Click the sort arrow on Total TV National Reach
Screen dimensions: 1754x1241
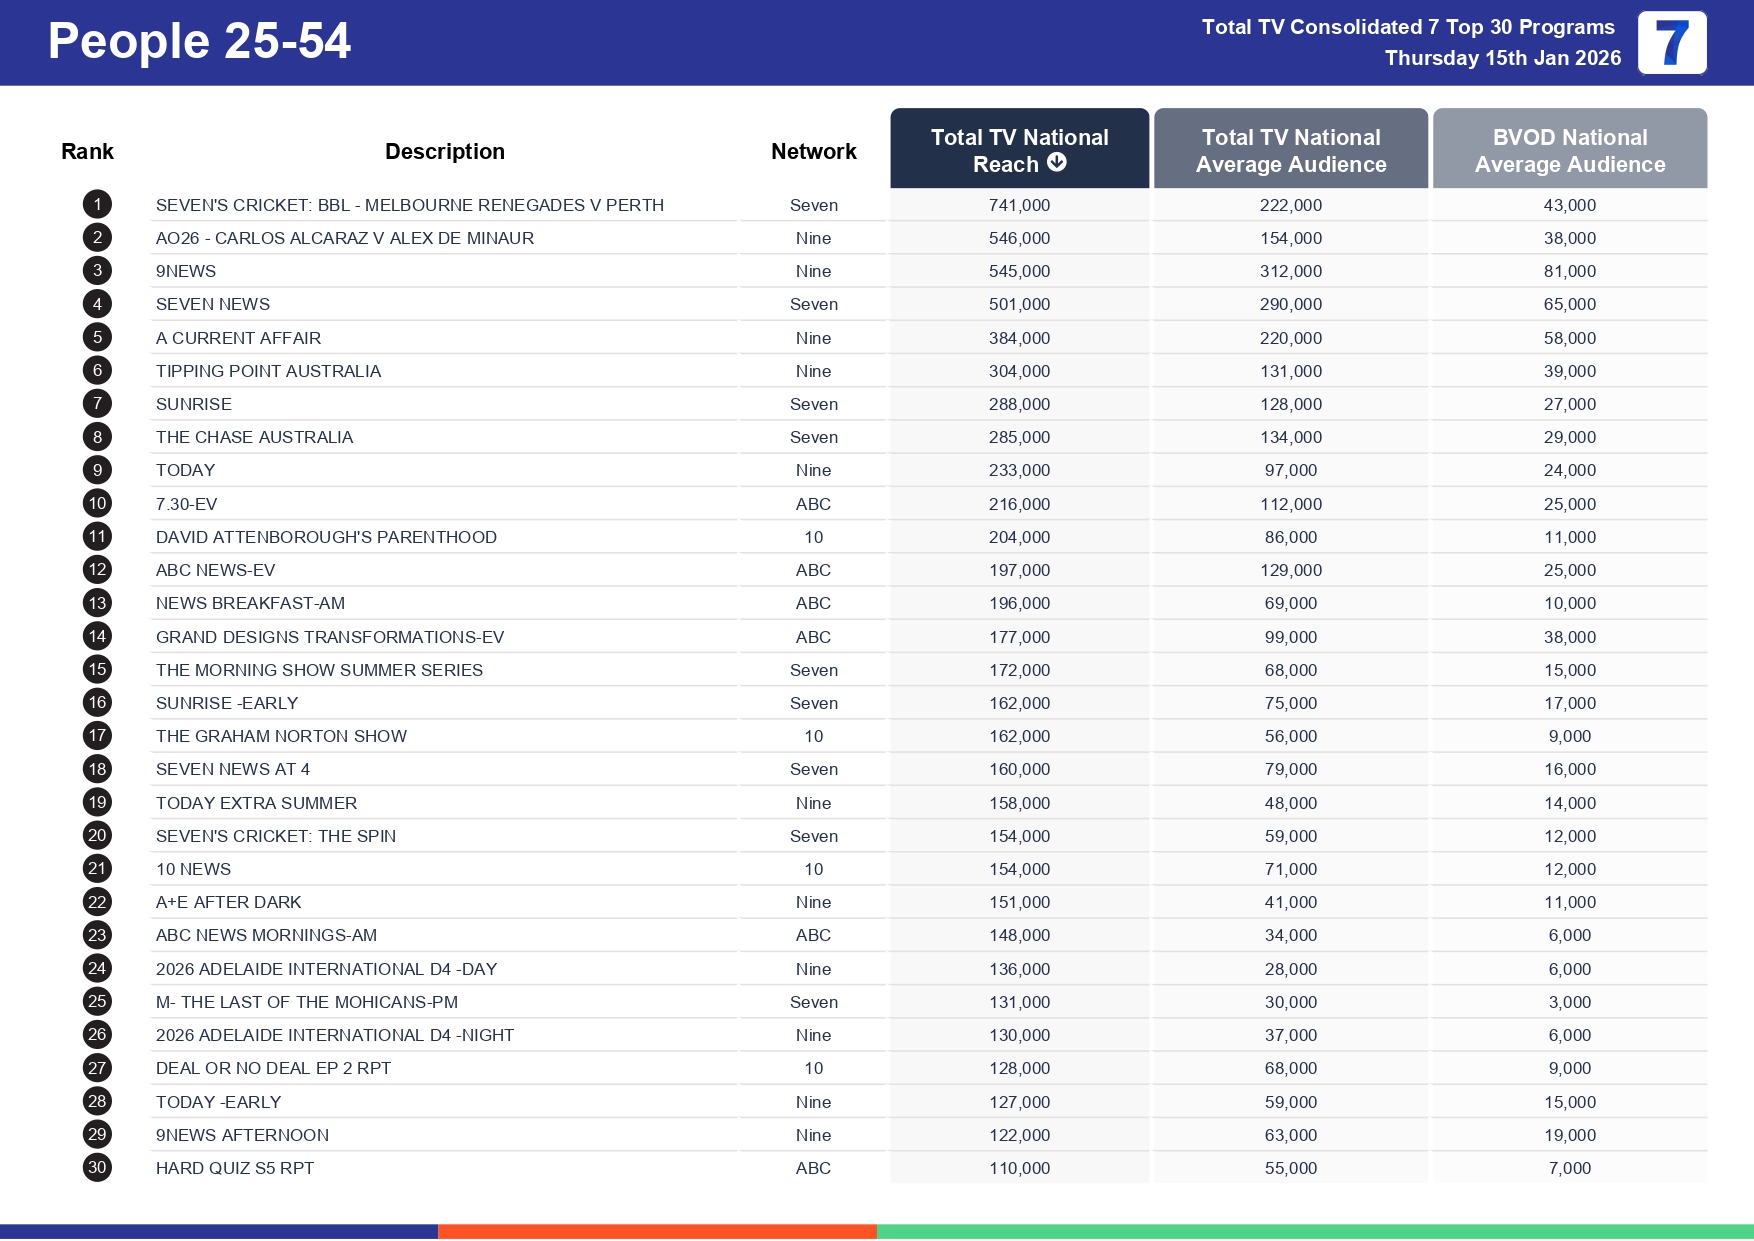coord(1058,163)
